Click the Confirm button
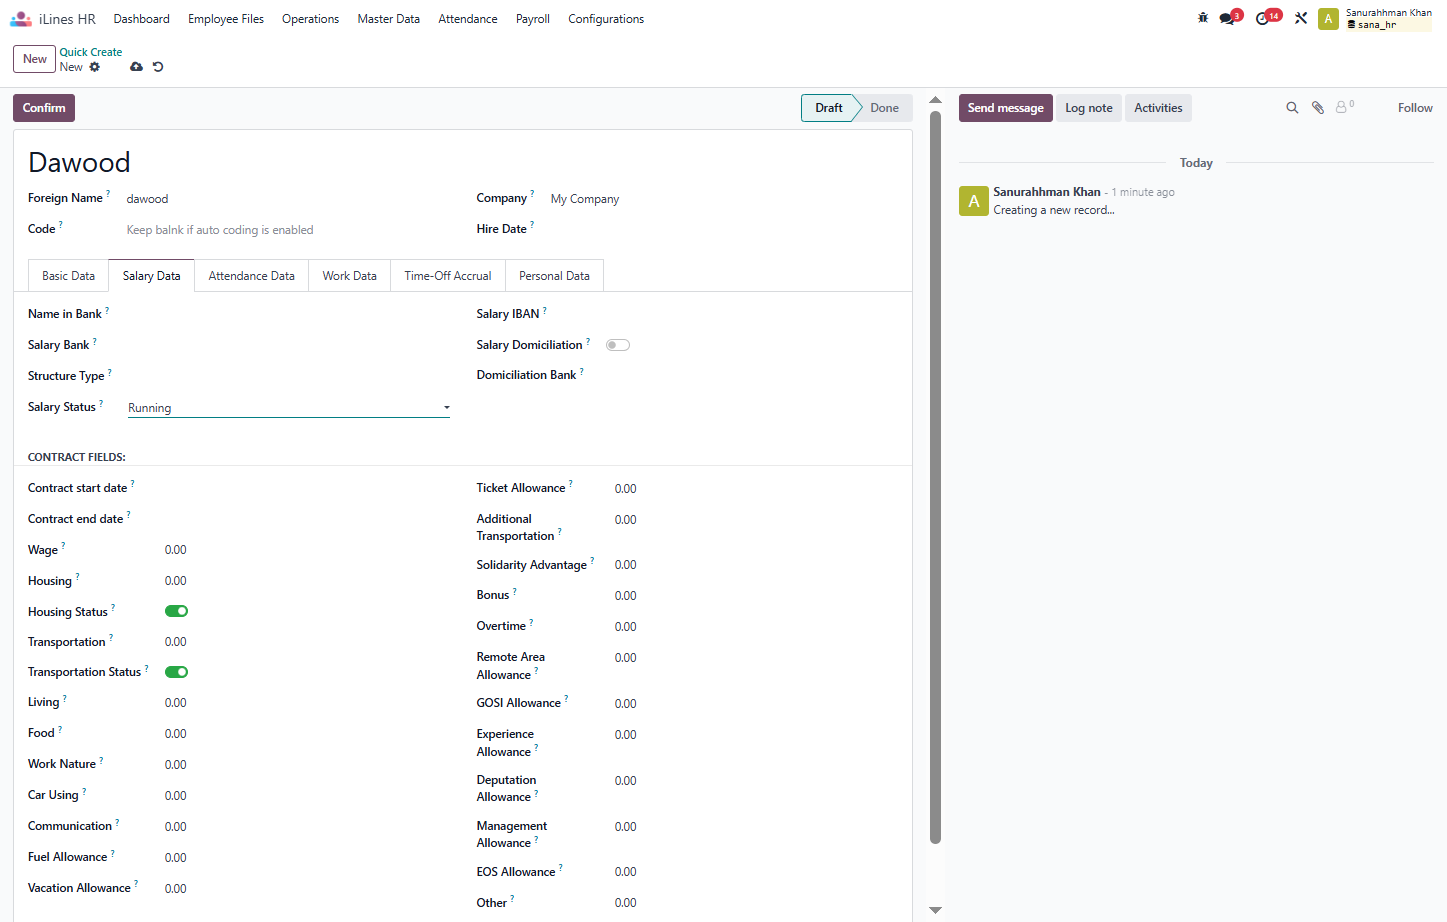1447x922 pixels. click(x=44, y=108)
